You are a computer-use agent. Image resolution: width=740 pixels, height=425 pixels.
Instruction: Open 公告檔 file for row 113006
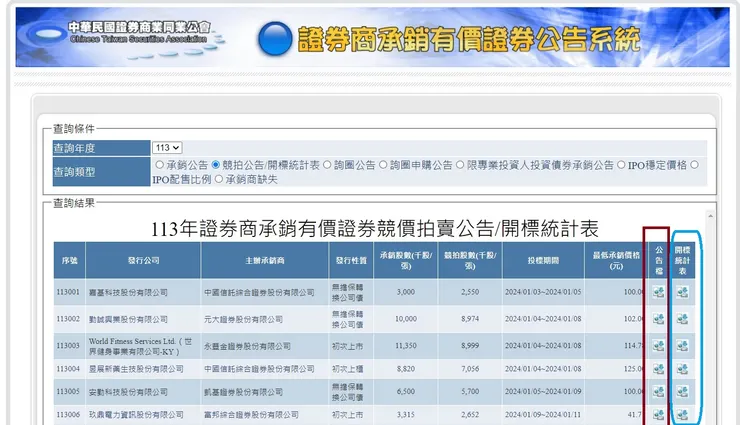[658, 415]
